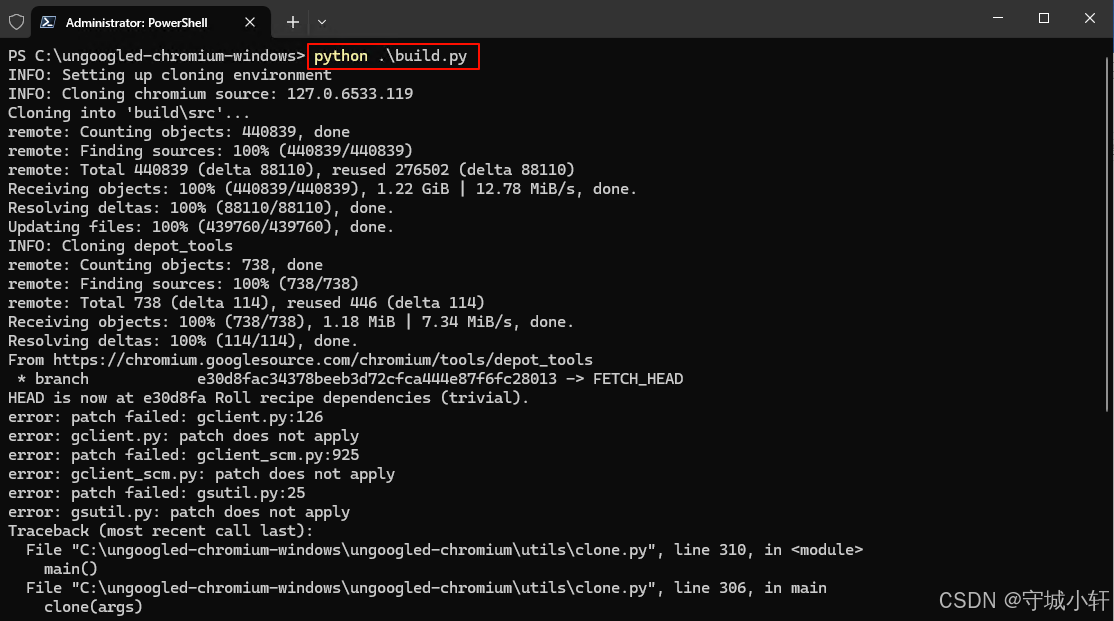This screenshot has height=621, width=1114.
Task: Click the vertical scrollbar thumb
Action: (1108, 233)
